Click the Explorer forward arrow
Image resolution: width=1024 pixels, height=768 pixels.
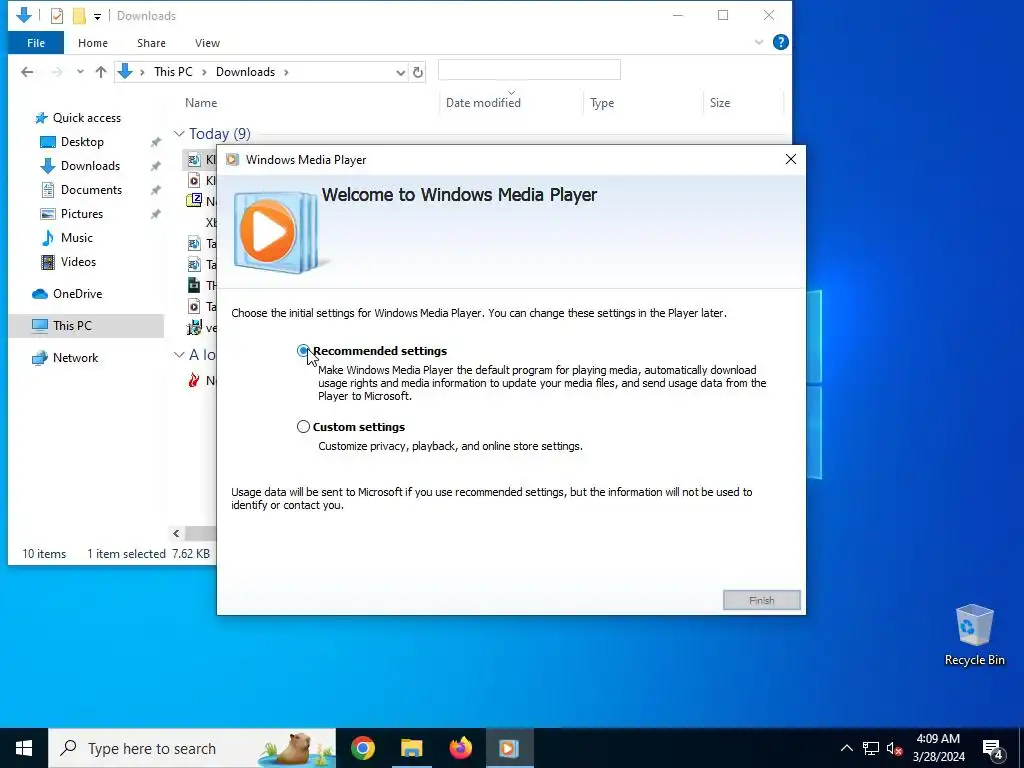(x=57, y=72)
